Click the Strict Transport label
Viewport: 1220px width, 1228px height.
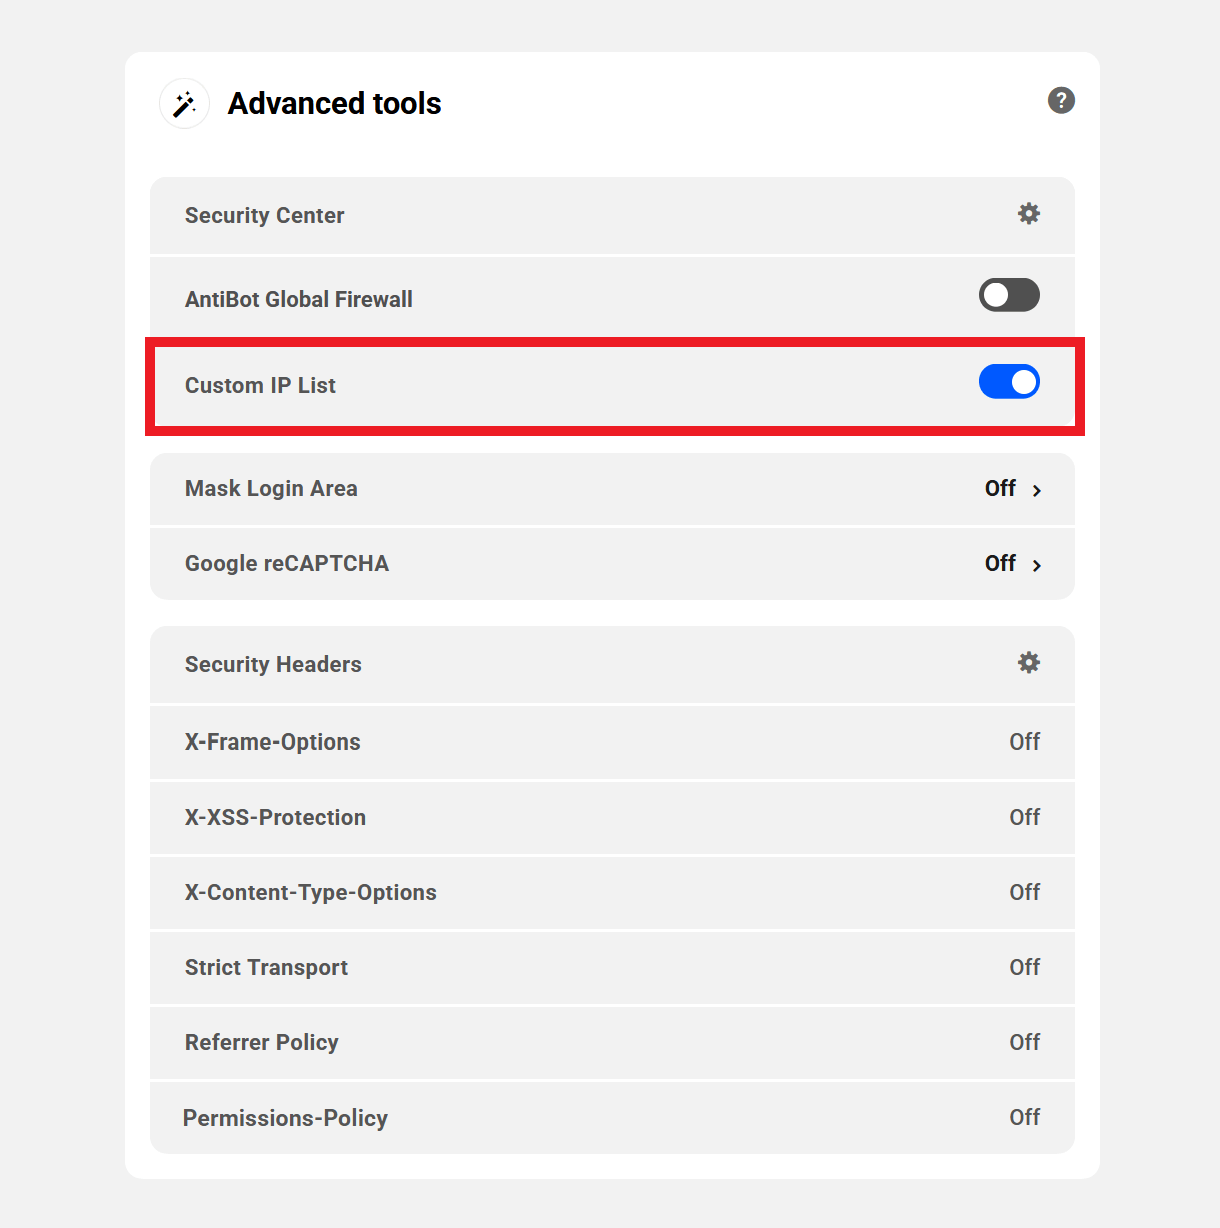(266, 967)
